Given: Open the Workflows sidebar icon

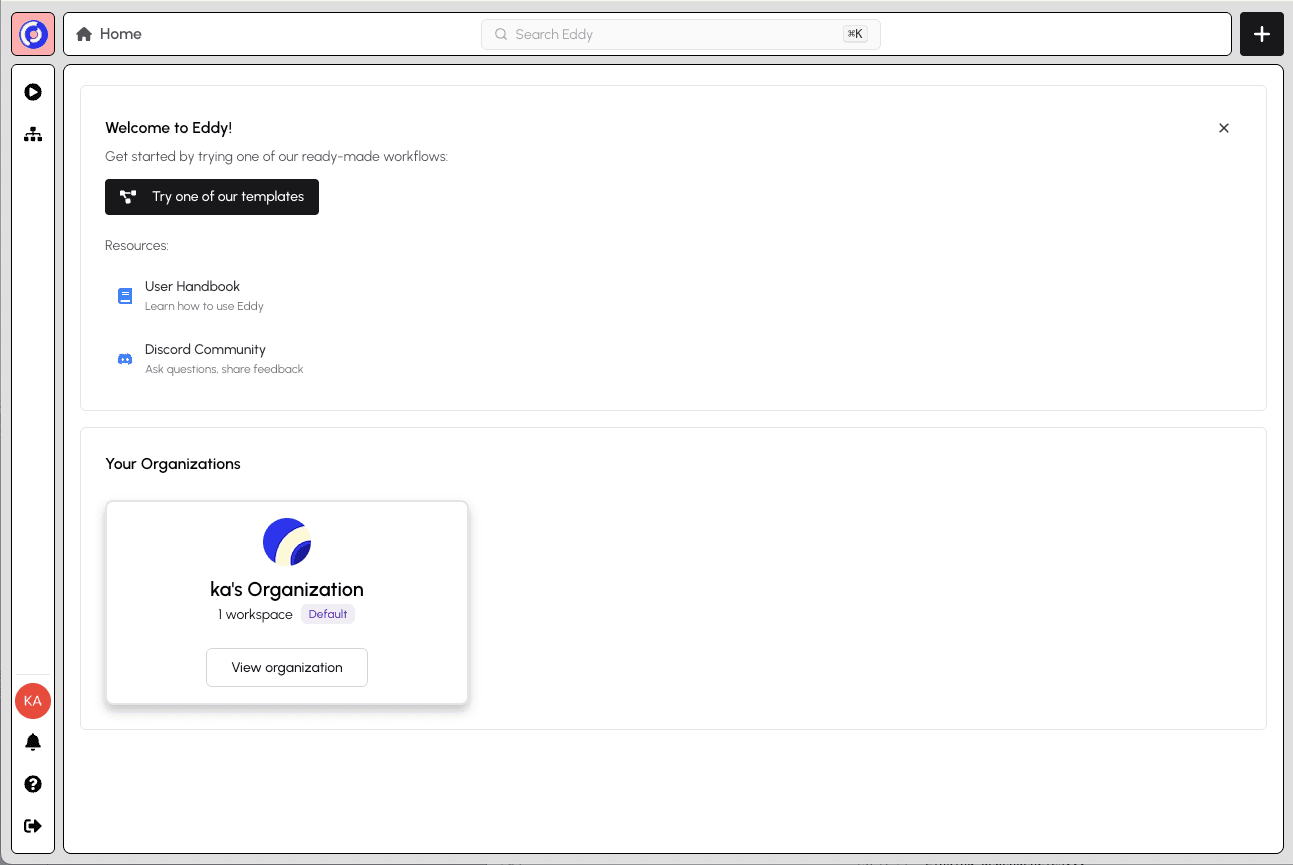Looking at the screenshot, I should click(x=33, y=133).
